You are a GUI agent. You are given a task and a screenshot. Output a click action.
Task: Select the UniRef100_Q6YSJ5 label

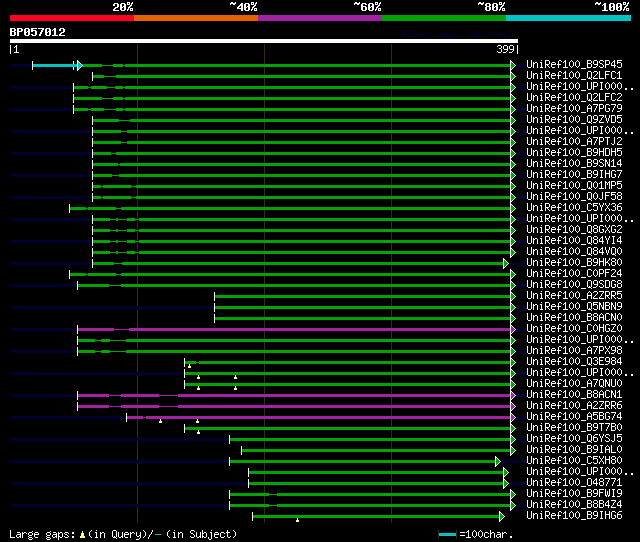pos(574,439)
